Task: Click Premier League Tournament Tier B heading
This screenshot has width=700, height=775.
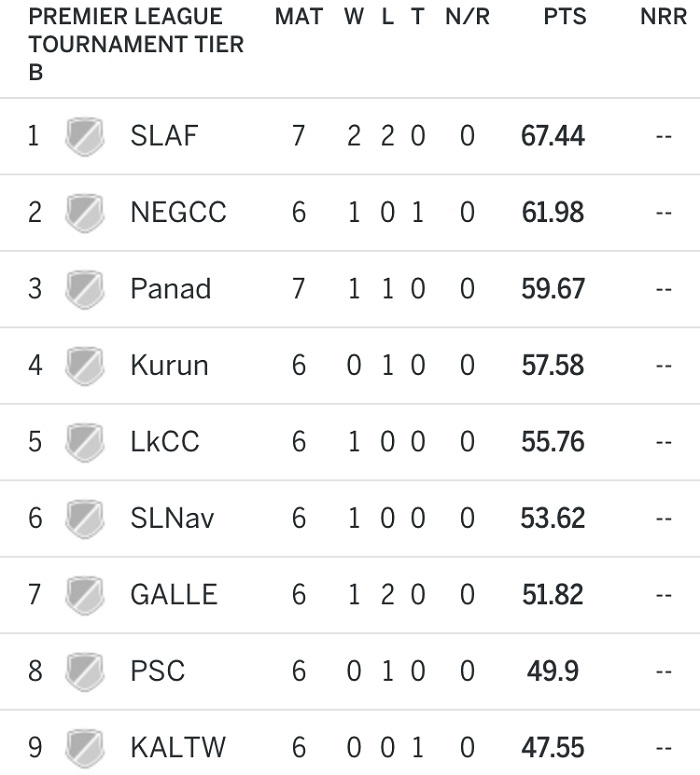Action: point(136,44)
